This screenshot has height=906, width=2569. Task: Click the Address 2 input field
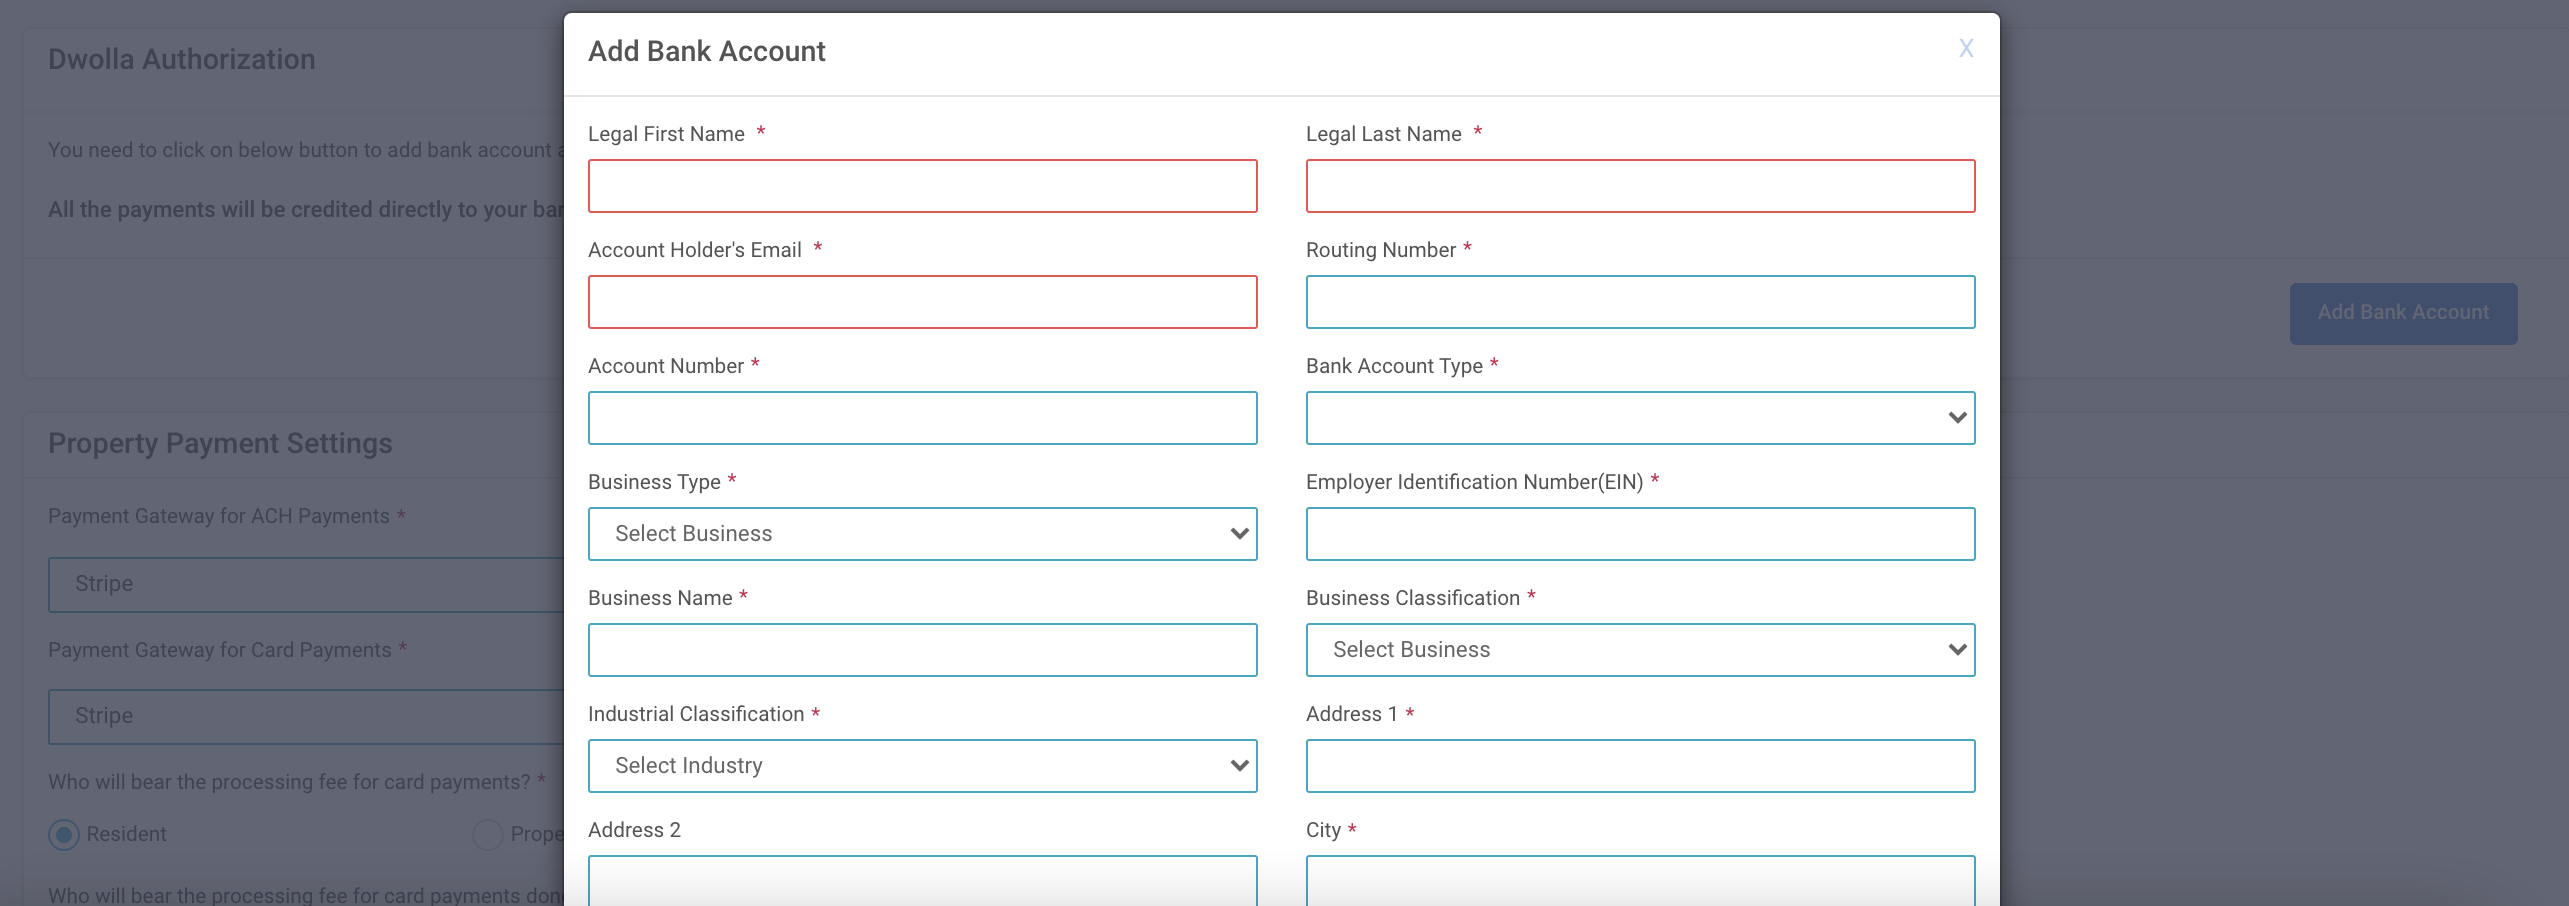coord(922,880)
